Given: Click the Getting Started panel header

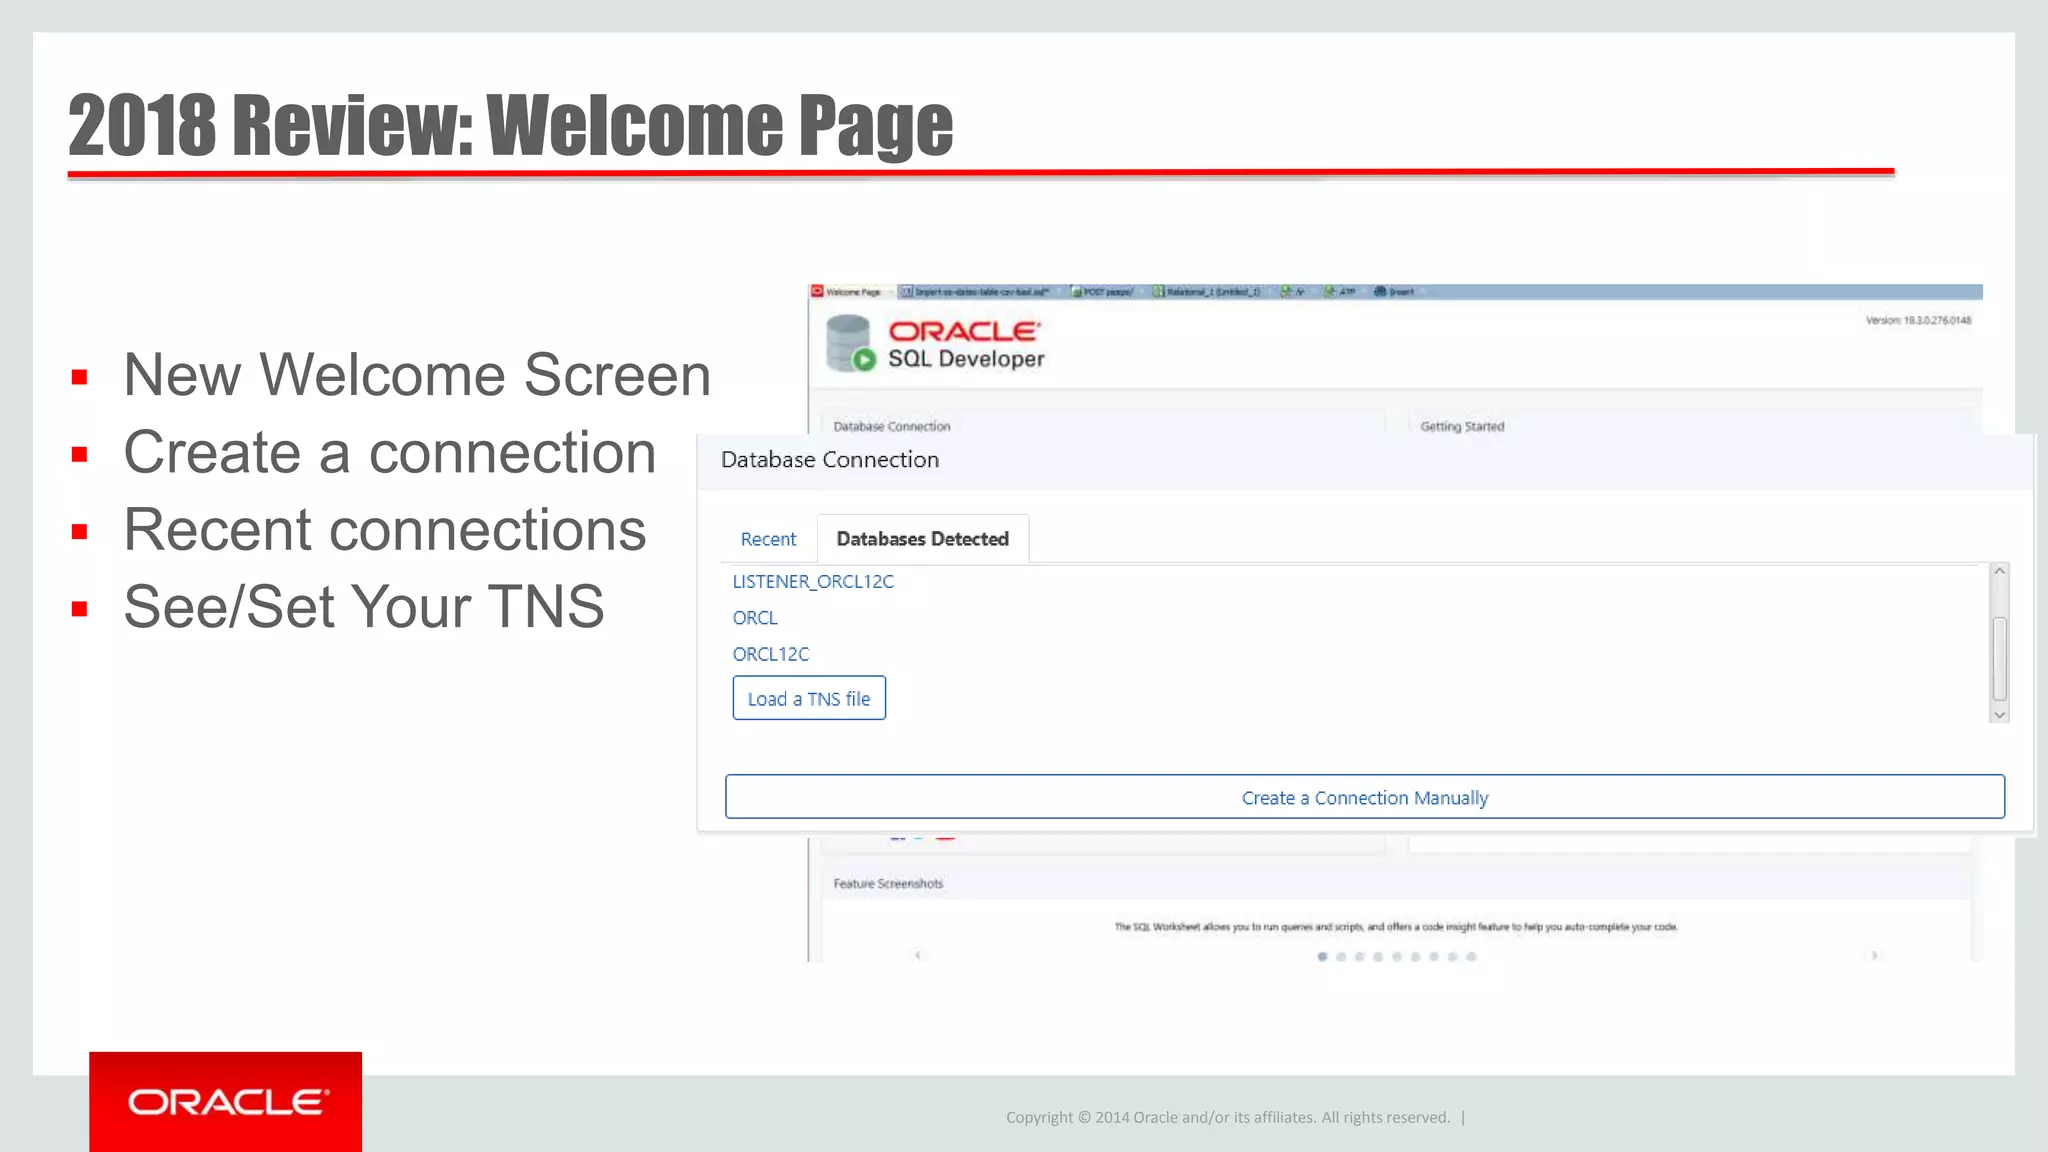Looking at the screenshot, I should [1462, 426].
